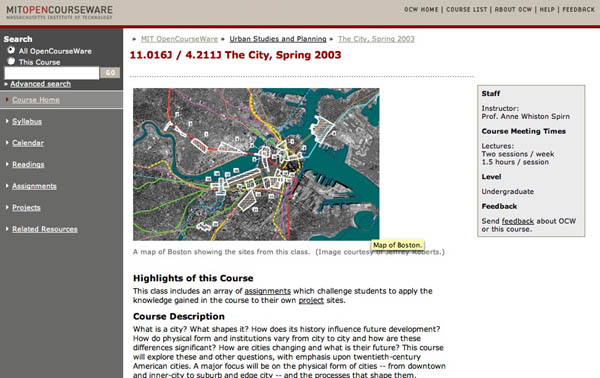Click the red arrow beside Course Home

[x=7, y=99]
